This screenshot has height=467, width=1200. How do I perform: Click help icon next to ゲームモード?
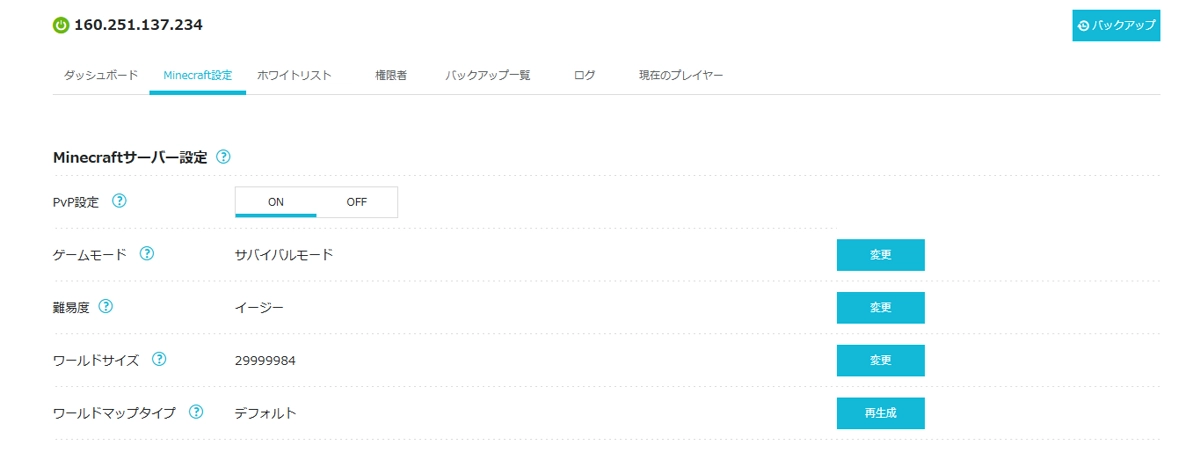(x=147, y=254)
